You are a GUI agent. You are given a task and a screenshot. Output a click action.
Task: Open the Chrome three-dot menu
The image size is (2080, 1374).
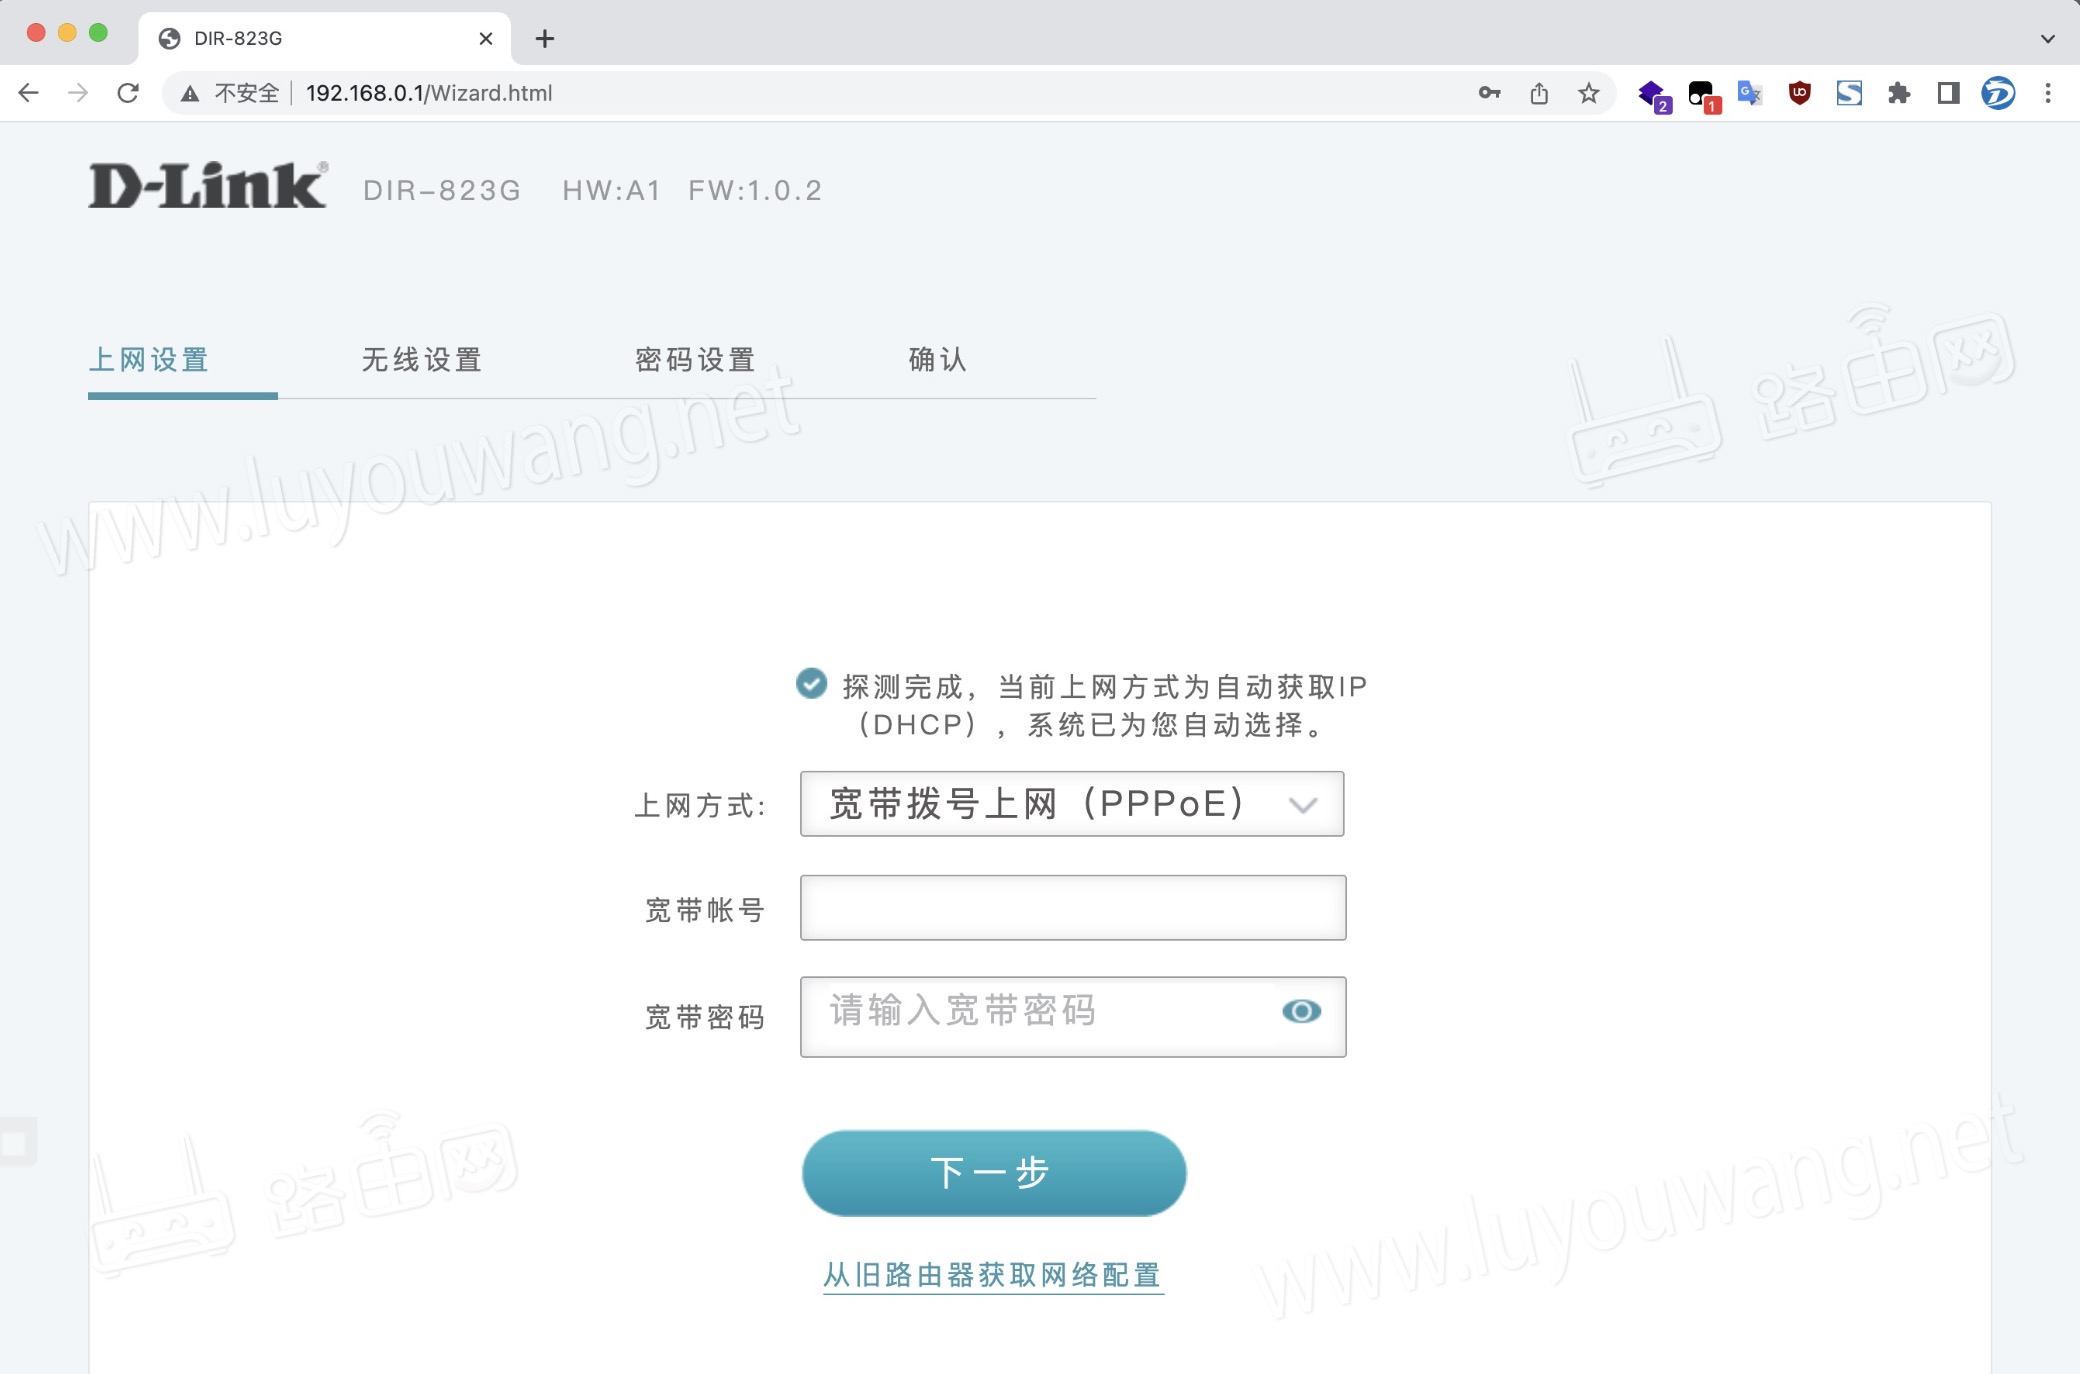point(2047,93)
